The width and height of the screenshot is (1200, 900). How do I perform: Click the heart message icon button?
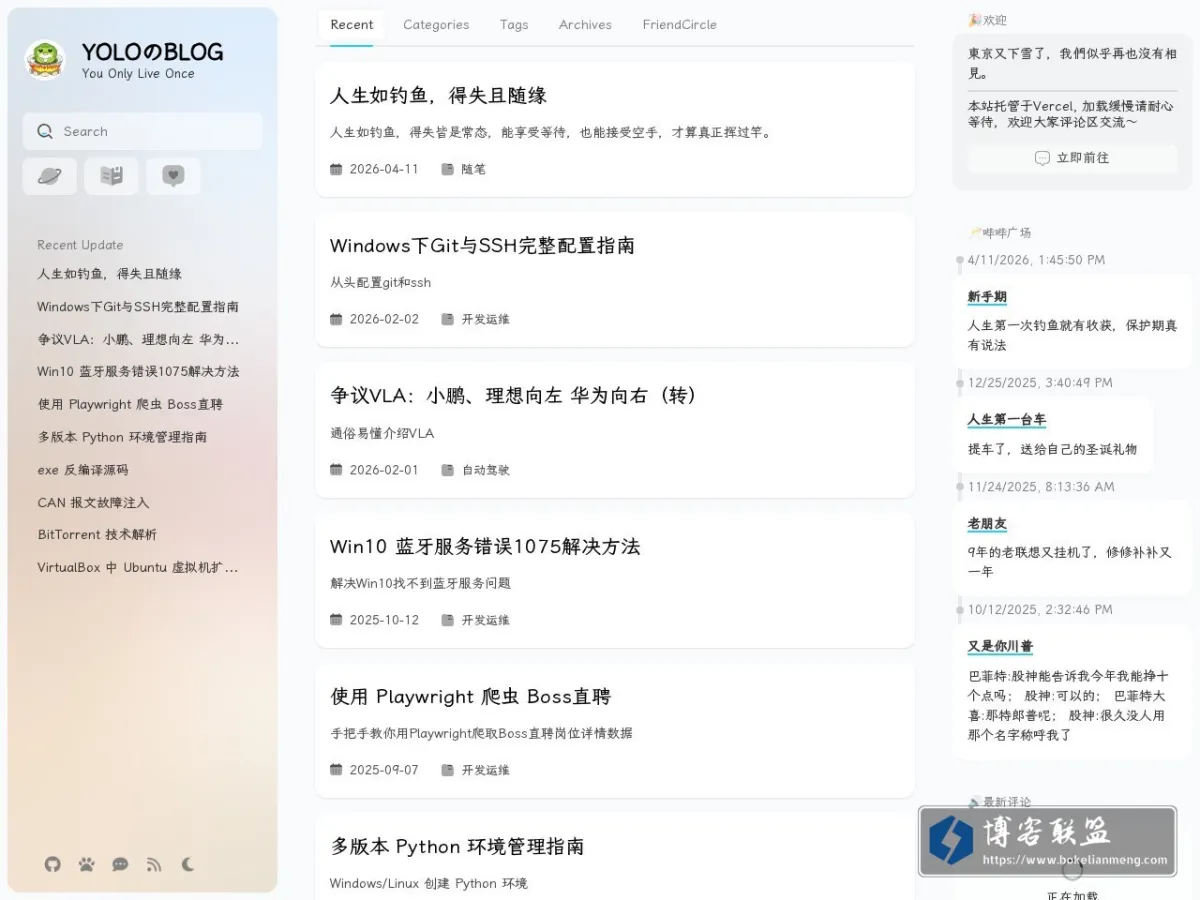pos(173,176)
